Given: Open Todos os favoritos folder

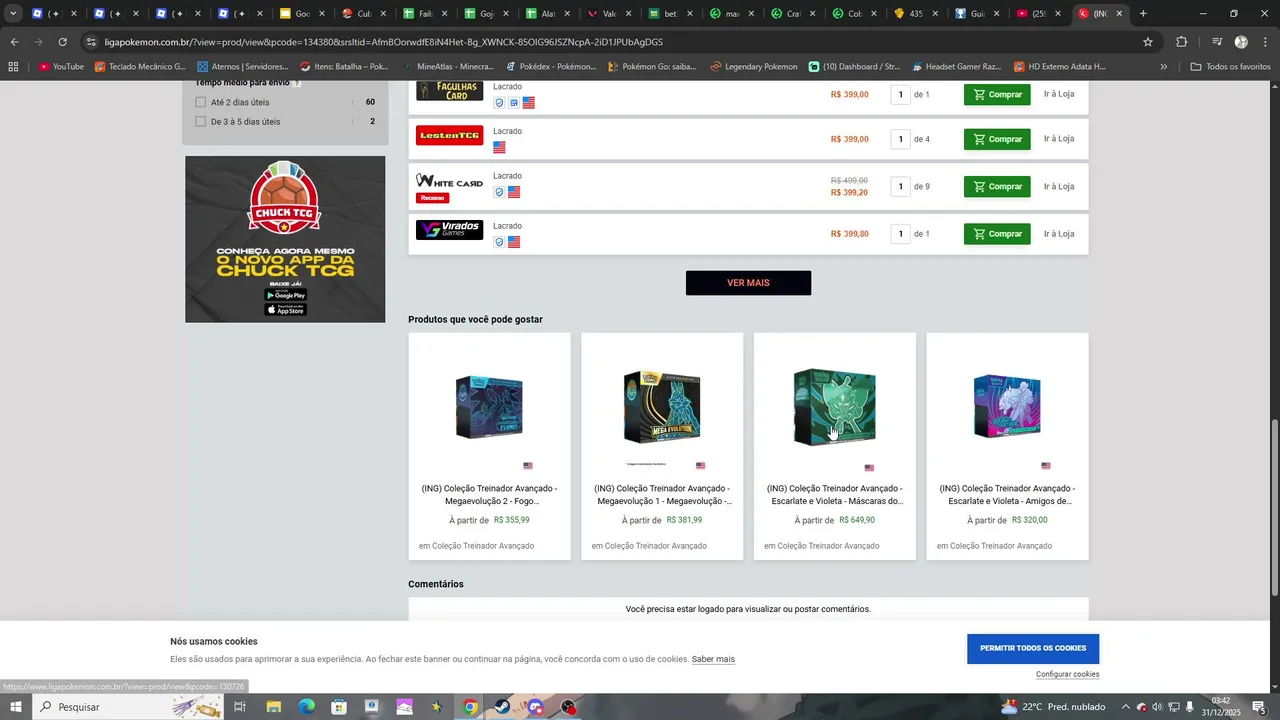Looking at the screenshot, I should (x=1230, y=67).
